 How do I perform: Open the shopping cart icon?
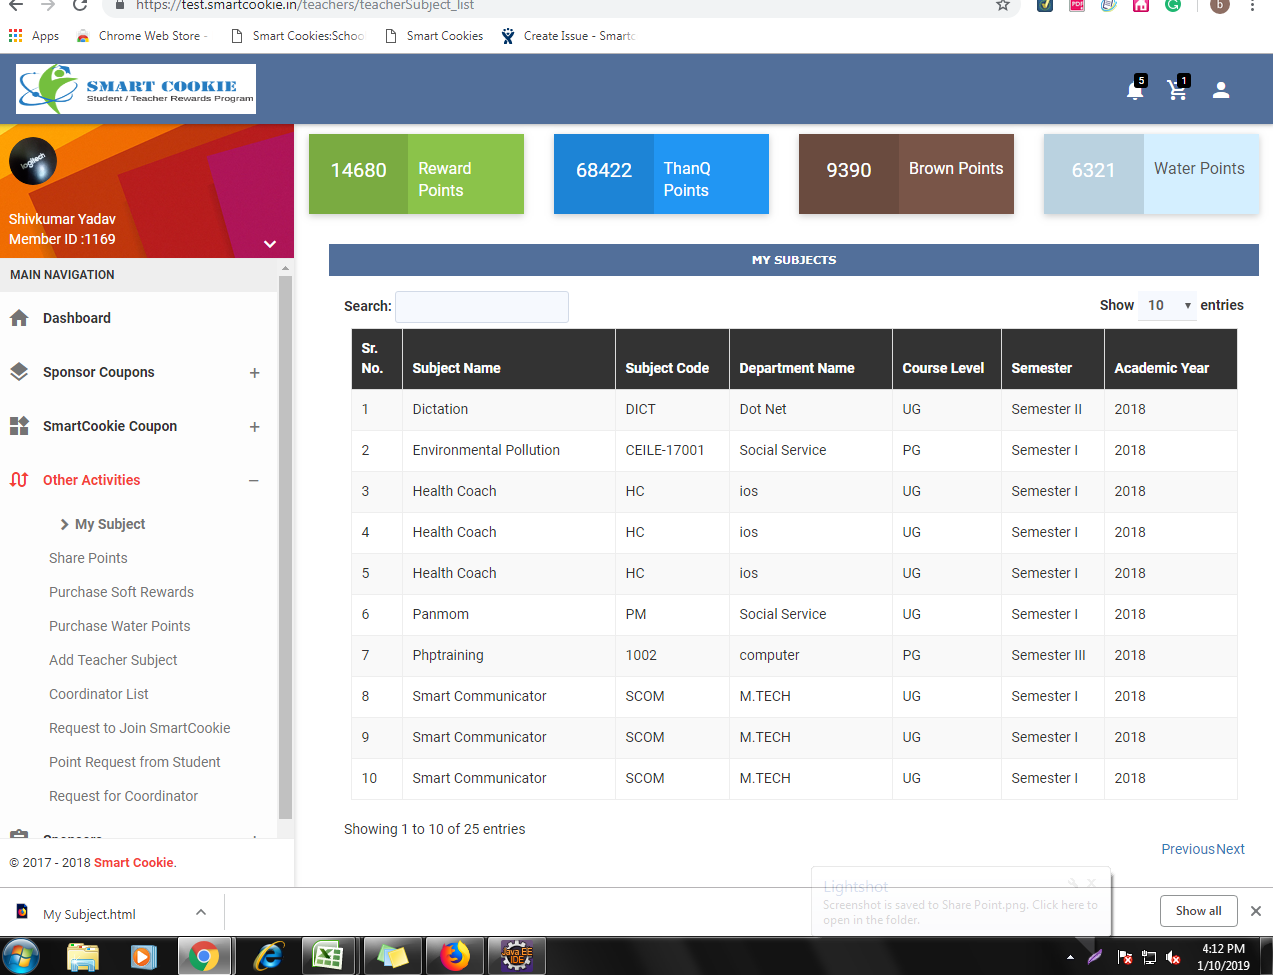tap(1177, 91)
